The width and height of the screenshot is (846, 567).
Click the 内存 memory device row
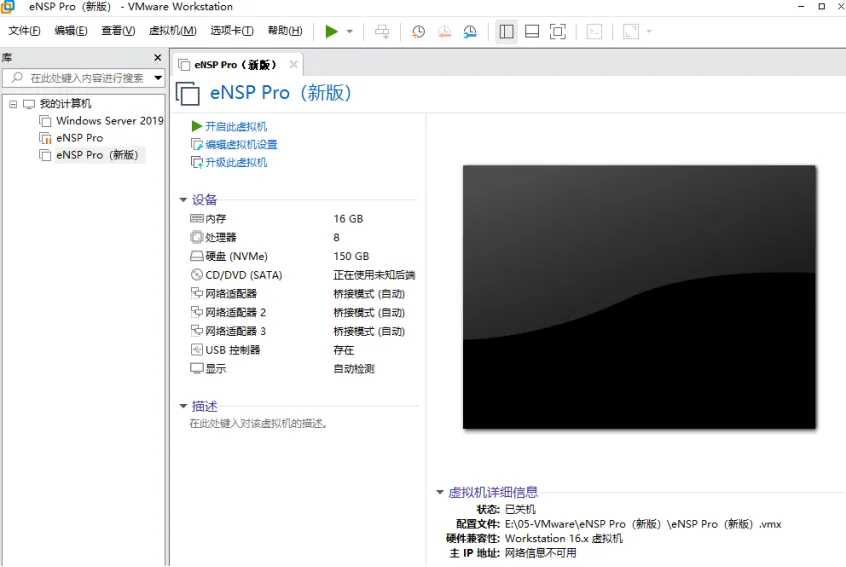click(x=303, y=218)
